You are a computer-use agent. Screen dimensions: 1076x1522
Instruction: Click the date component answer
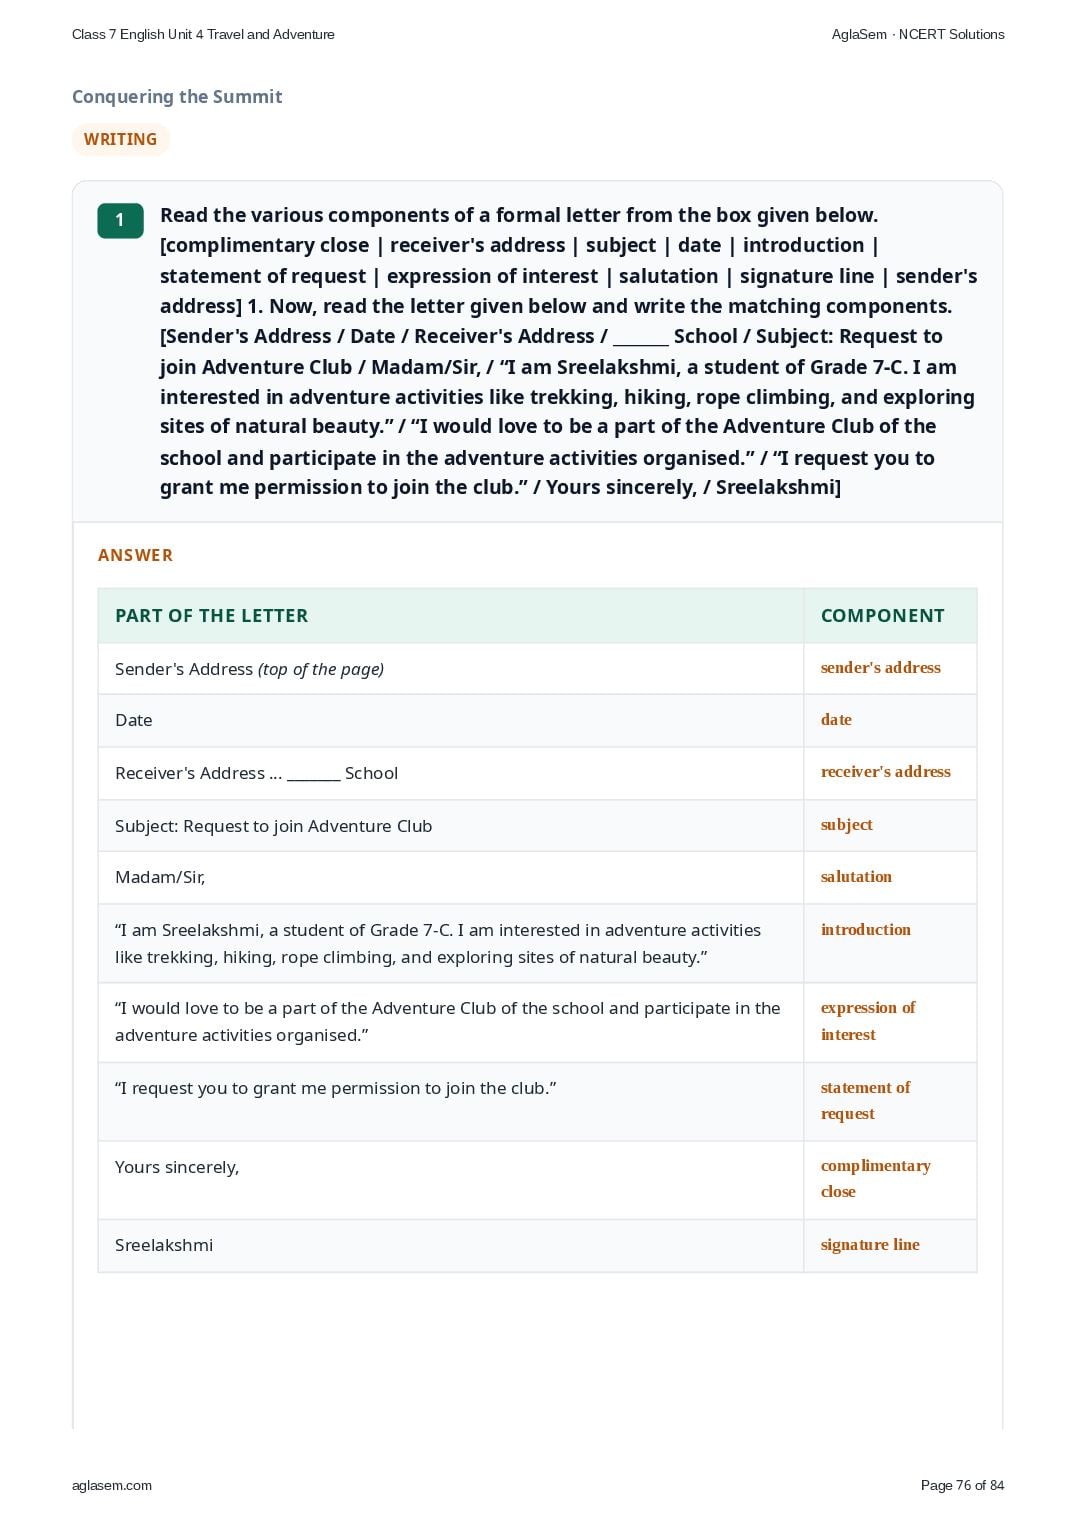pyautogui.click(x=836, y=720)
